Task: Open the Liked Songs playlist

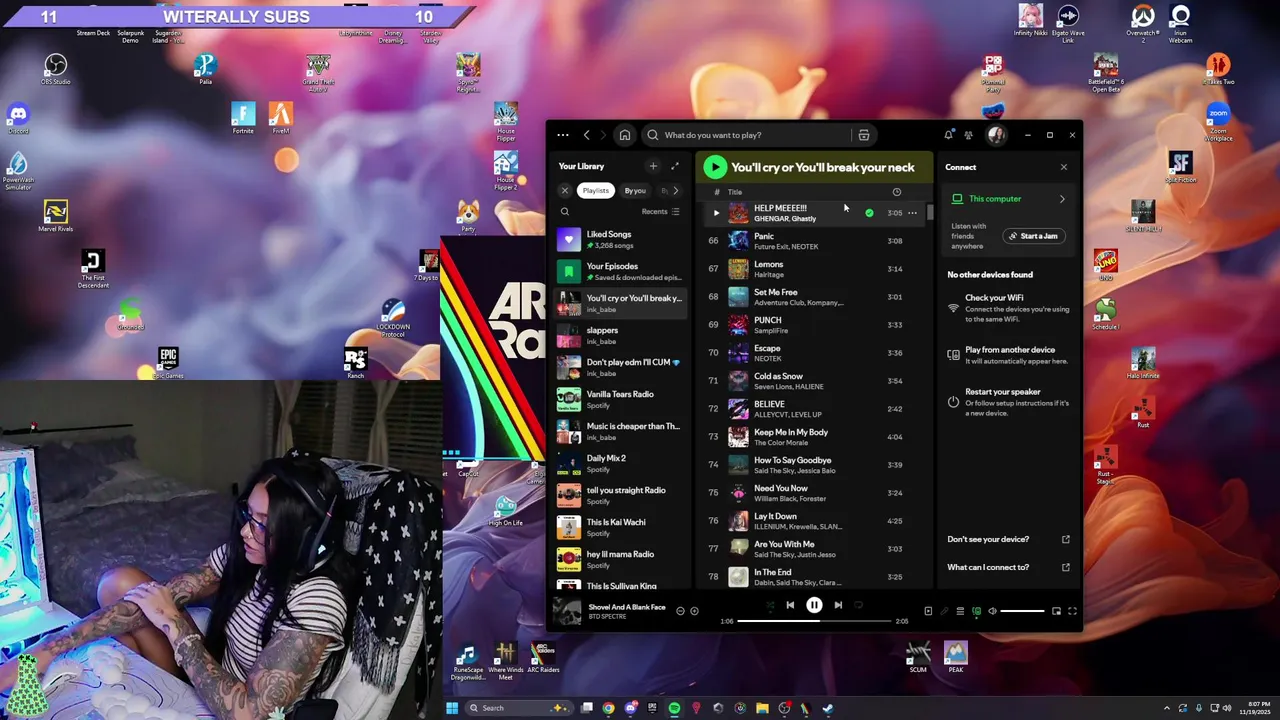Action: point(620,240)
